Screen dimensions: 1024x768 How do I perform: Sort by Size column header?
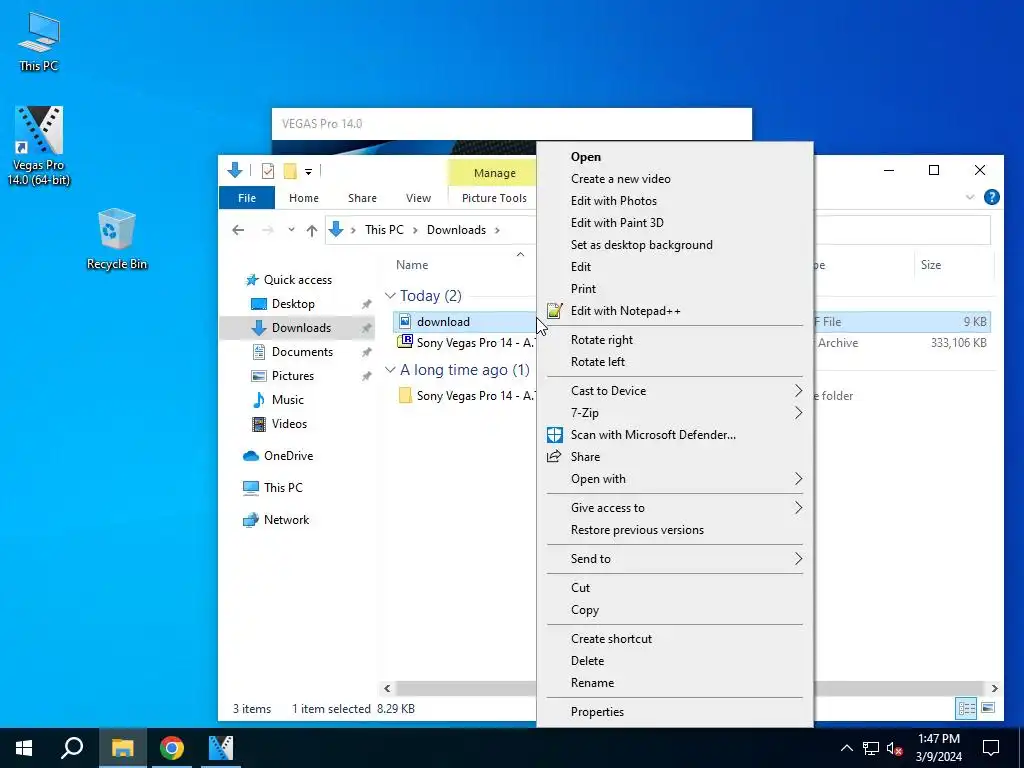pos(931,264)
